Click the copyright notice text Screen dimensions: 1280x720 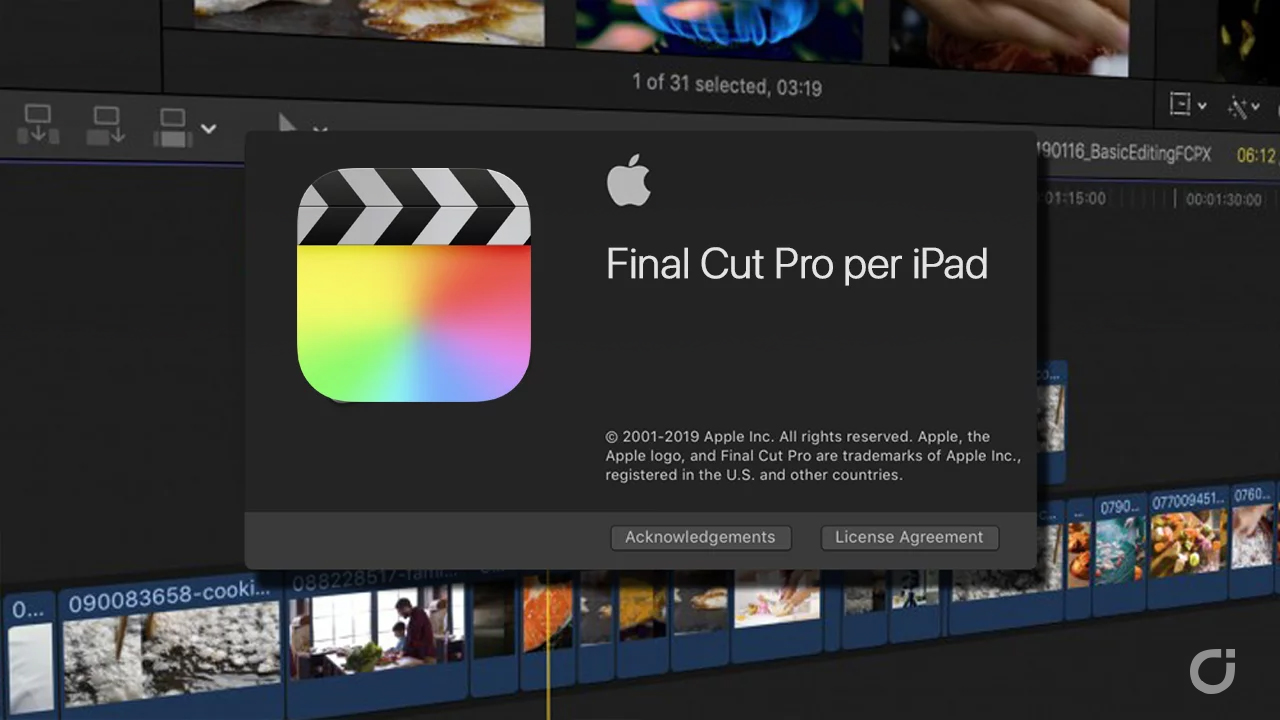pyautogui.click(x=812, y=456)
